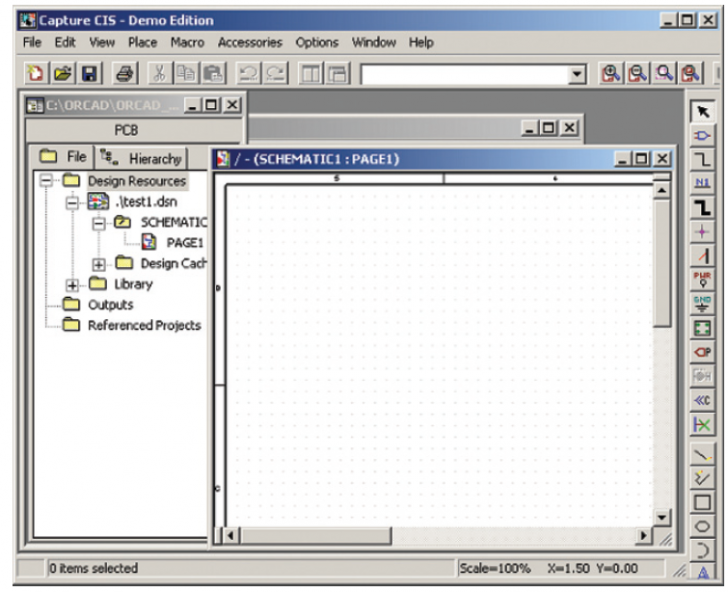Open the Place menu
Screen dimensions: 728x592
(x=142, y=42)
